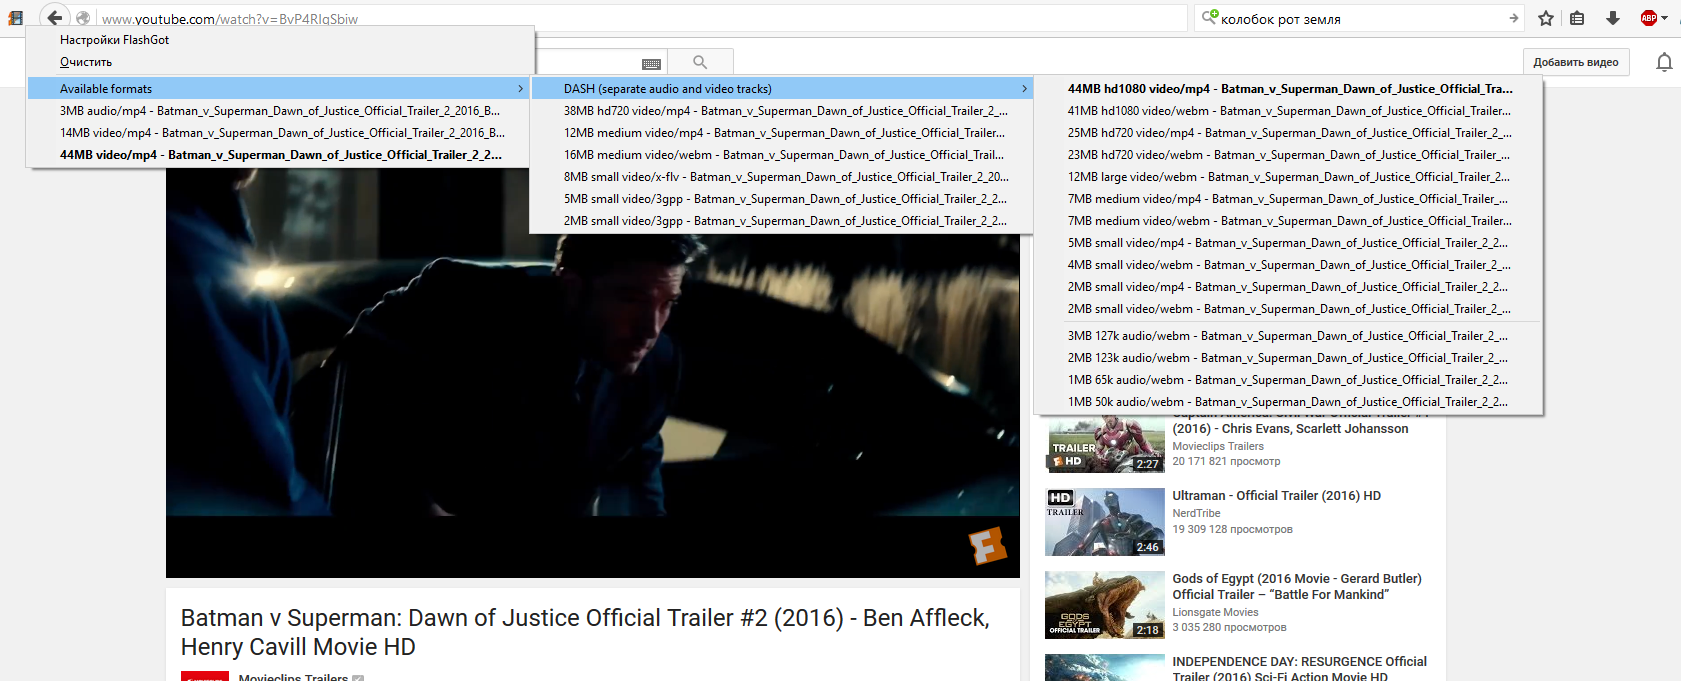This screenshot has height=681, width=1681.
Task: Select 12MB medium video/mp4 entry
Action: tap(782, 133)
